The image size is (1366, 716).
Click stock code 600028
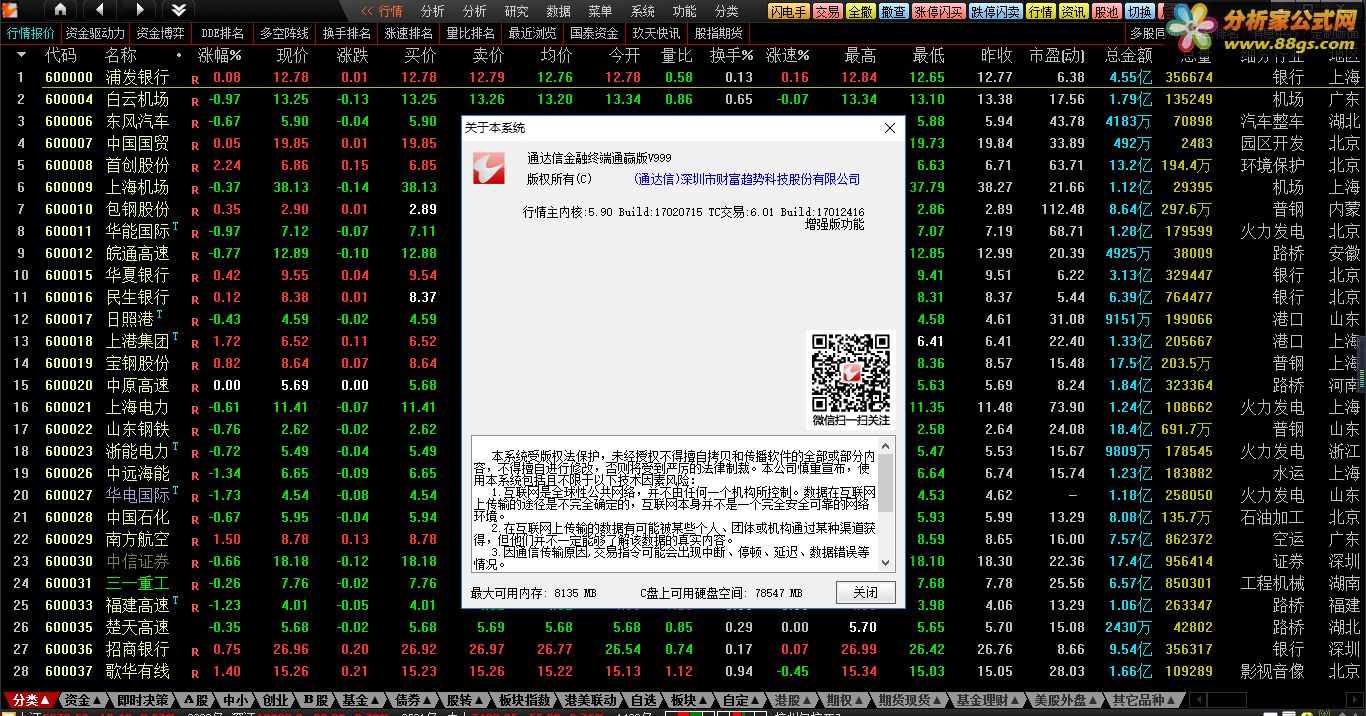pos(69,517)
